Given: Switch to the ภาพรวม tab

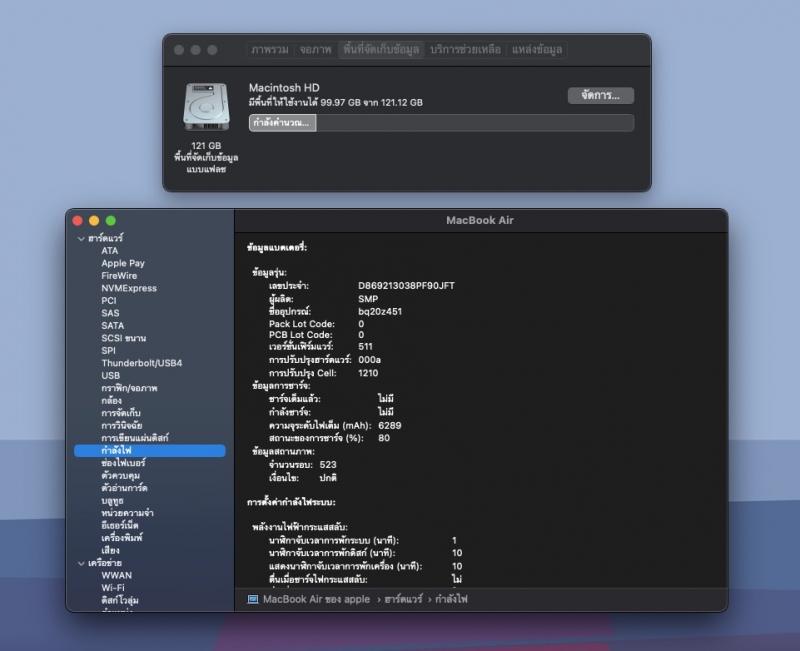Looking at the screenshot, I should pyautogui.click(x=270, y=49).
